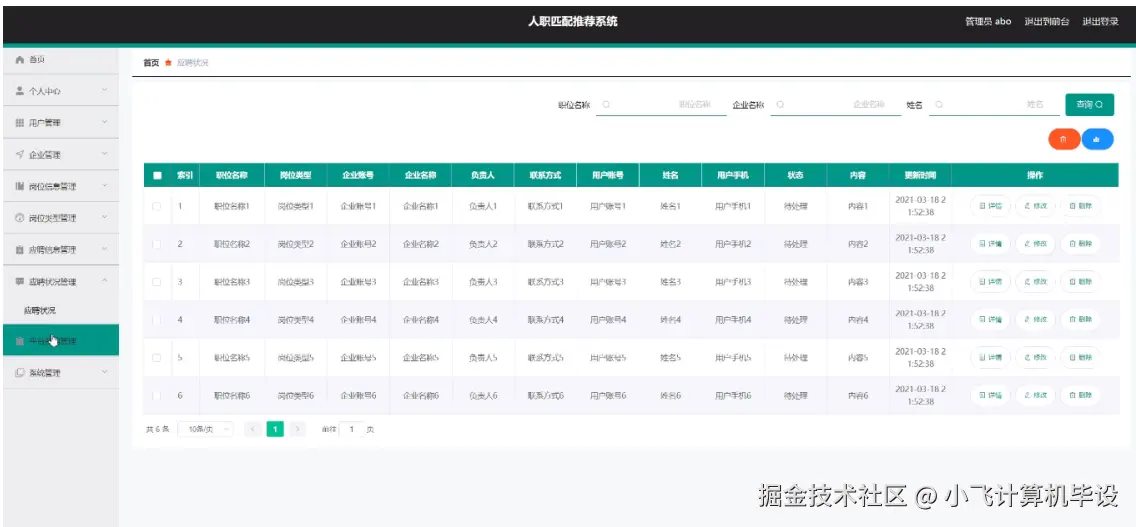This screenshot has height=527, width=1136.
Task: Click the icon beside 岗位类型管理
Action: click(x=20, y=217)
